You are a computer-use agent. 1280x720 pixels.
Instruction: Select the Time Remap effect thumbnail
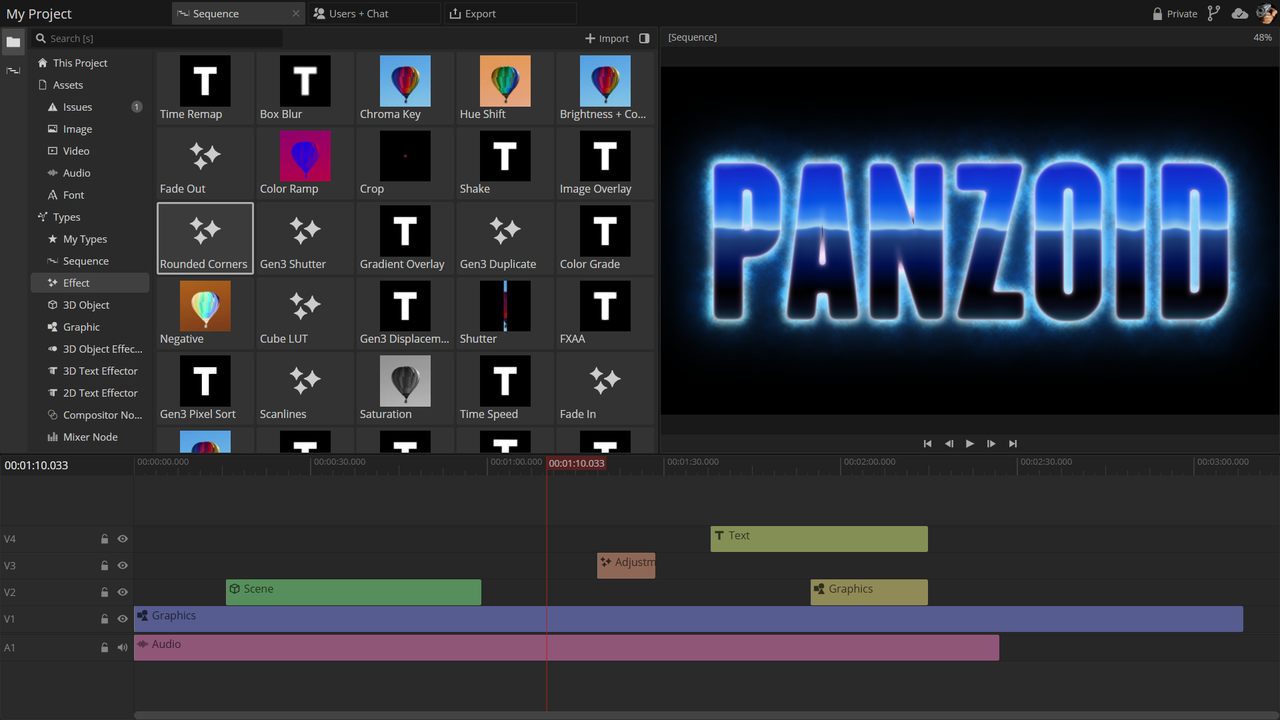[x=205, y=88]
